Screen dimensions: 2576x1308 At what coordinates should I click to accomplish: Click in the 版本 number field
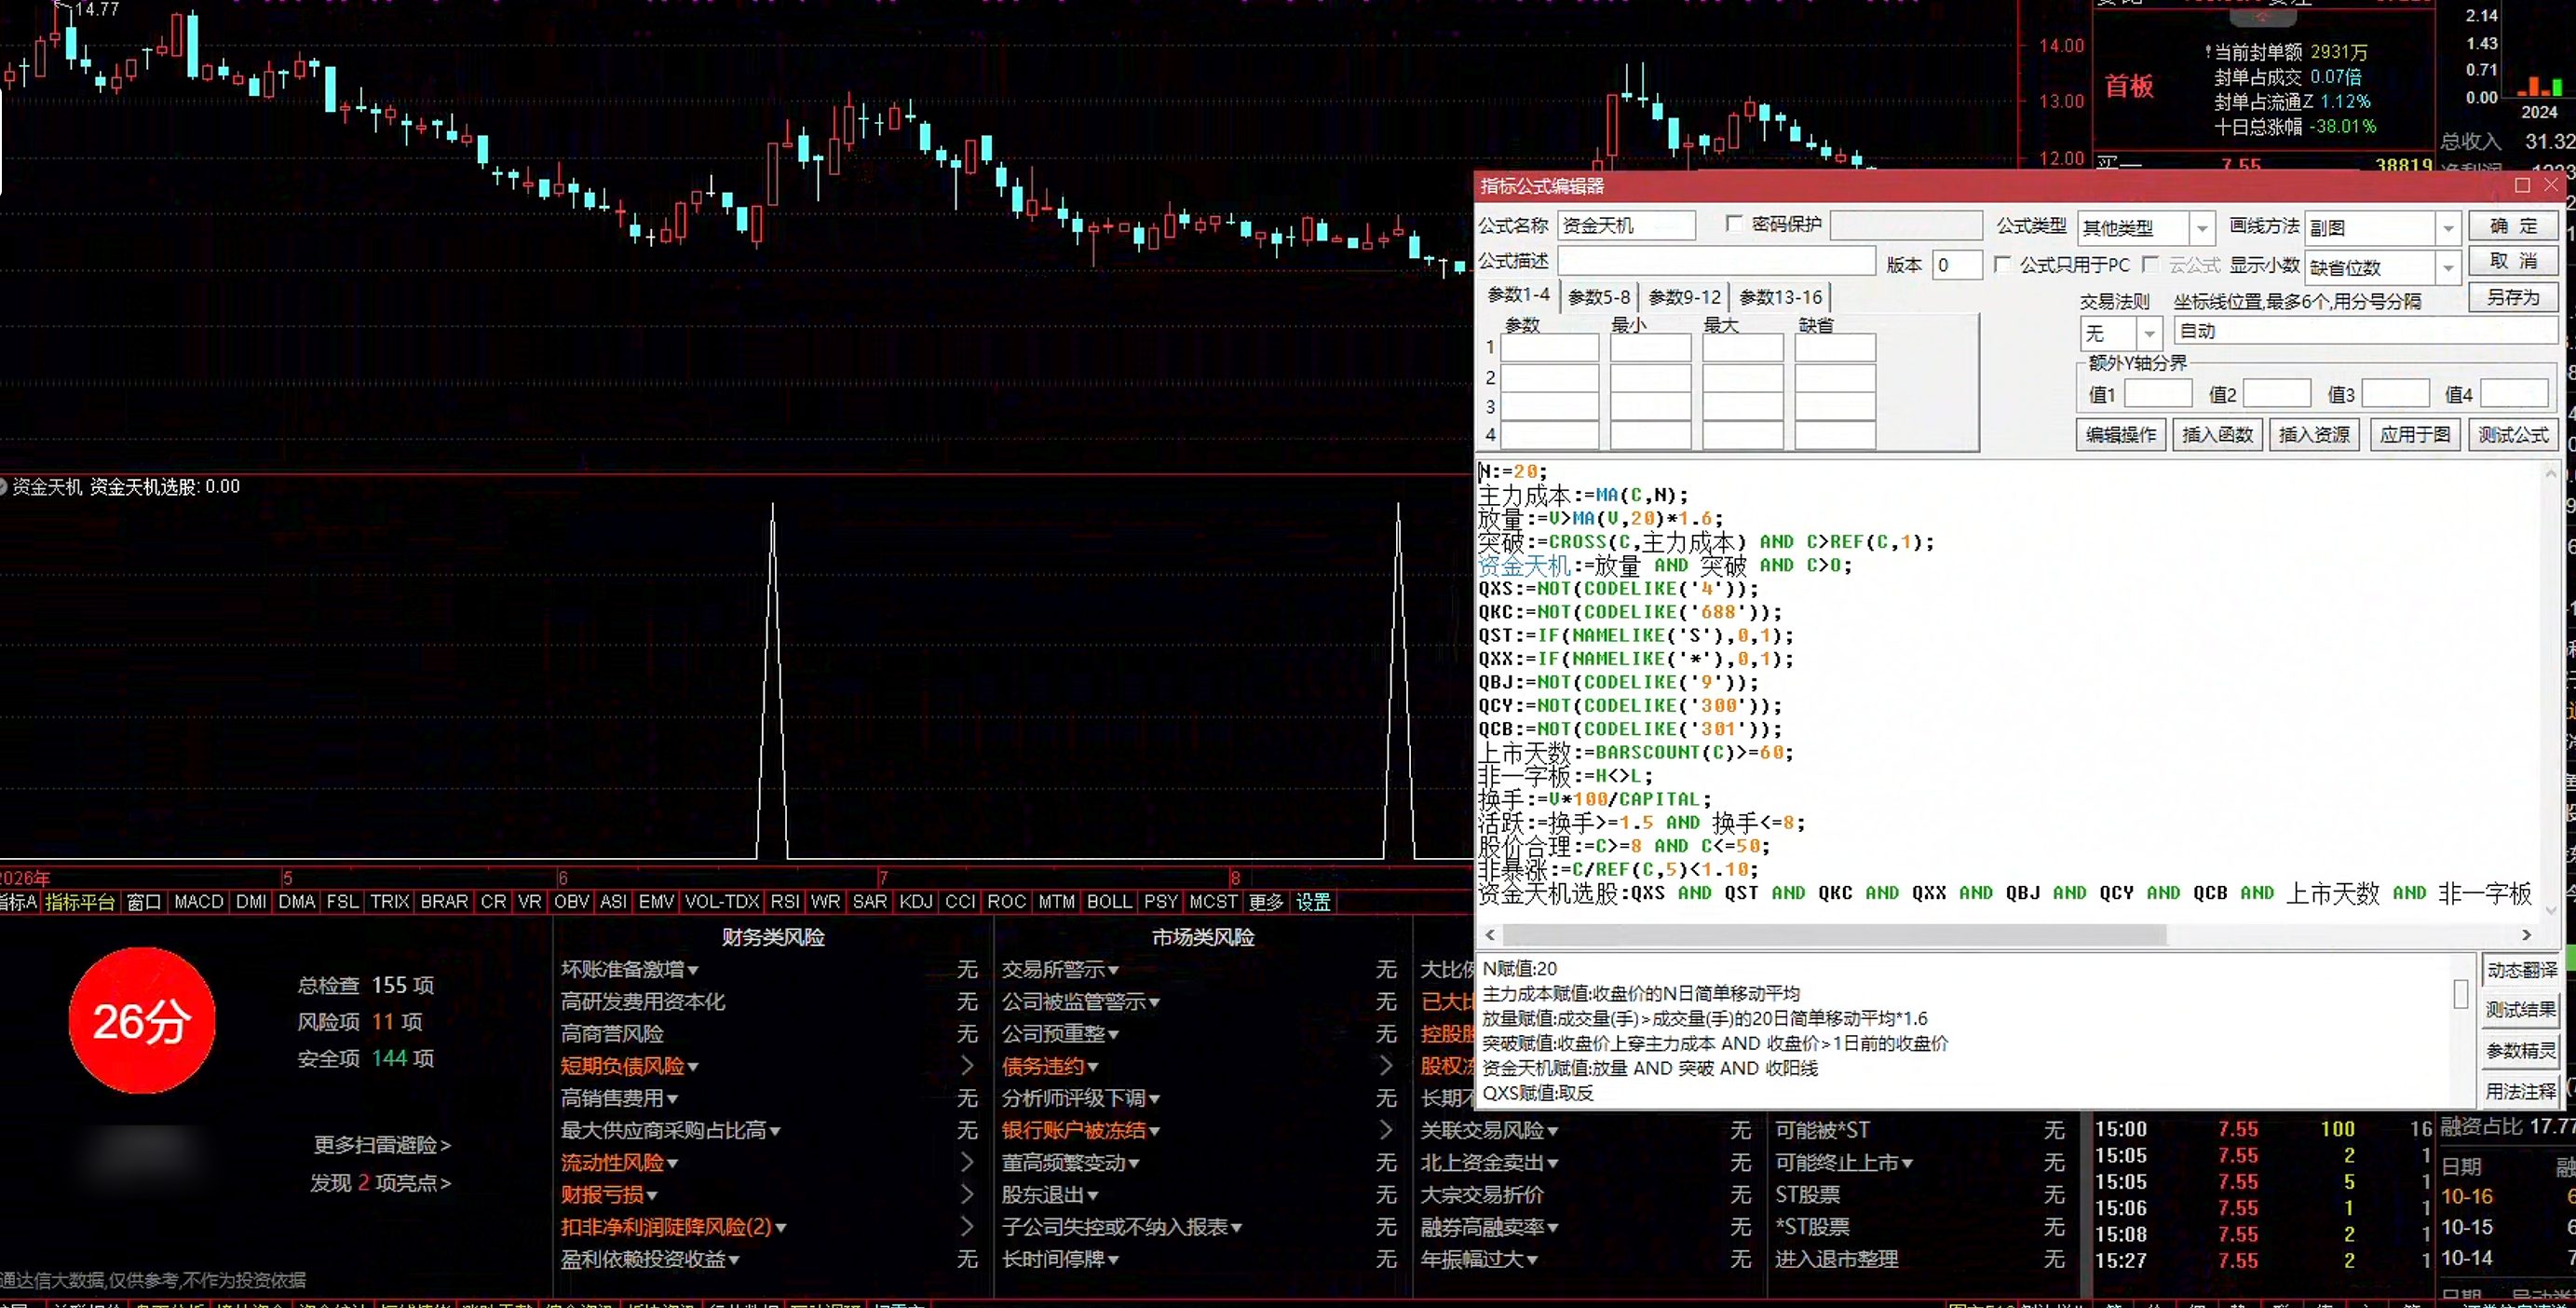coord(1957,265)
